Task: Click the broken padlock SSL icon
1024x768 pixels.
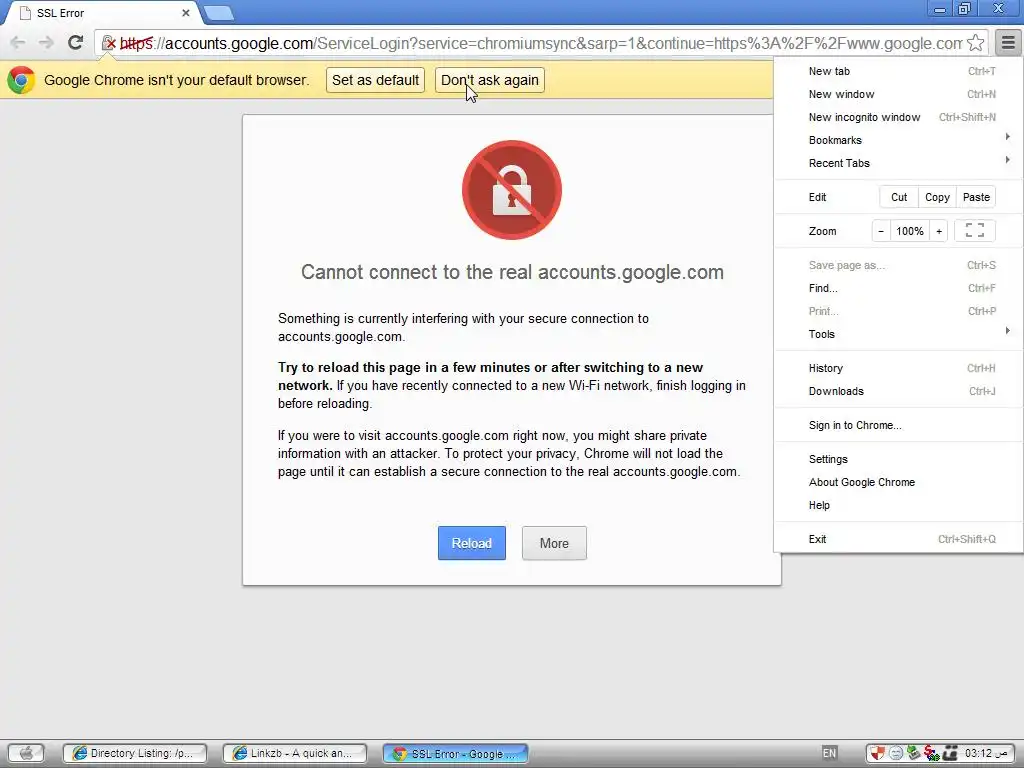Action: click(x=109, y=43)
